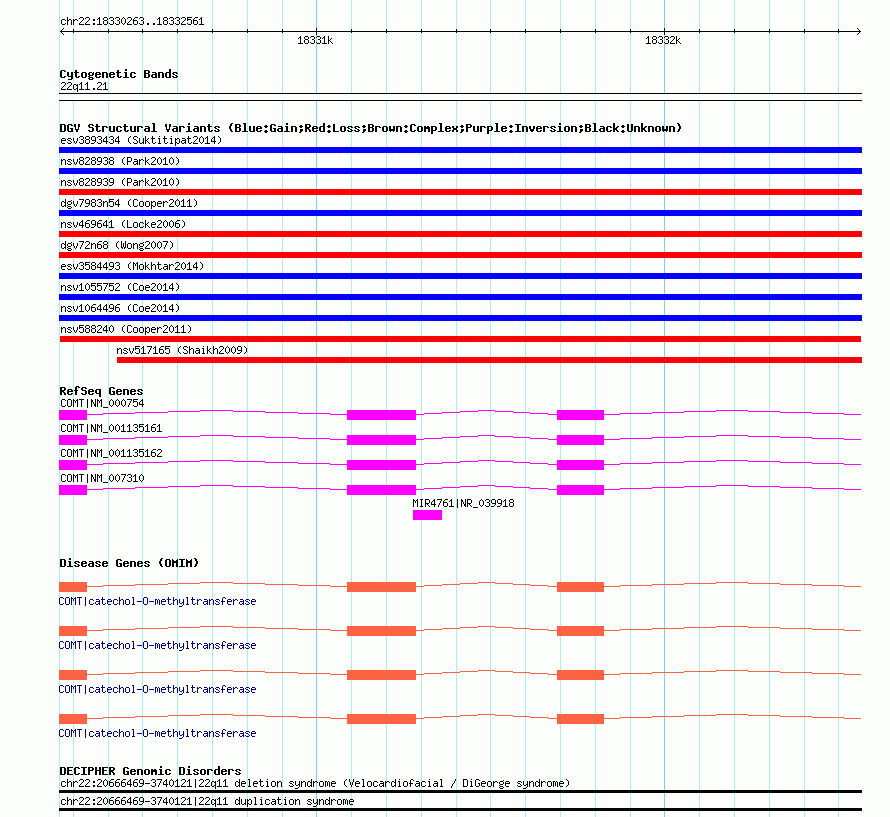Click nsv1055752 (Coe2014) variant label
Viewport: 890px width, 817px height.
pyautogui.click(x=120, y=287)
